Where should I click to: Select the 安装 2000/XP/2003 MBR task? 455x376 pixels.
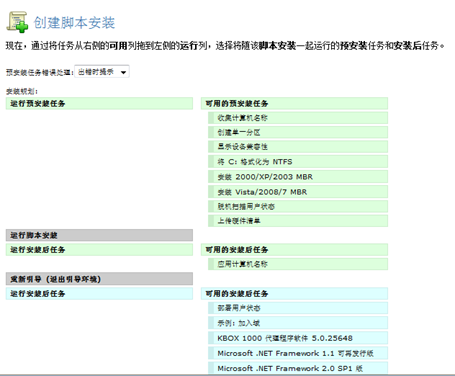point(298,177)
